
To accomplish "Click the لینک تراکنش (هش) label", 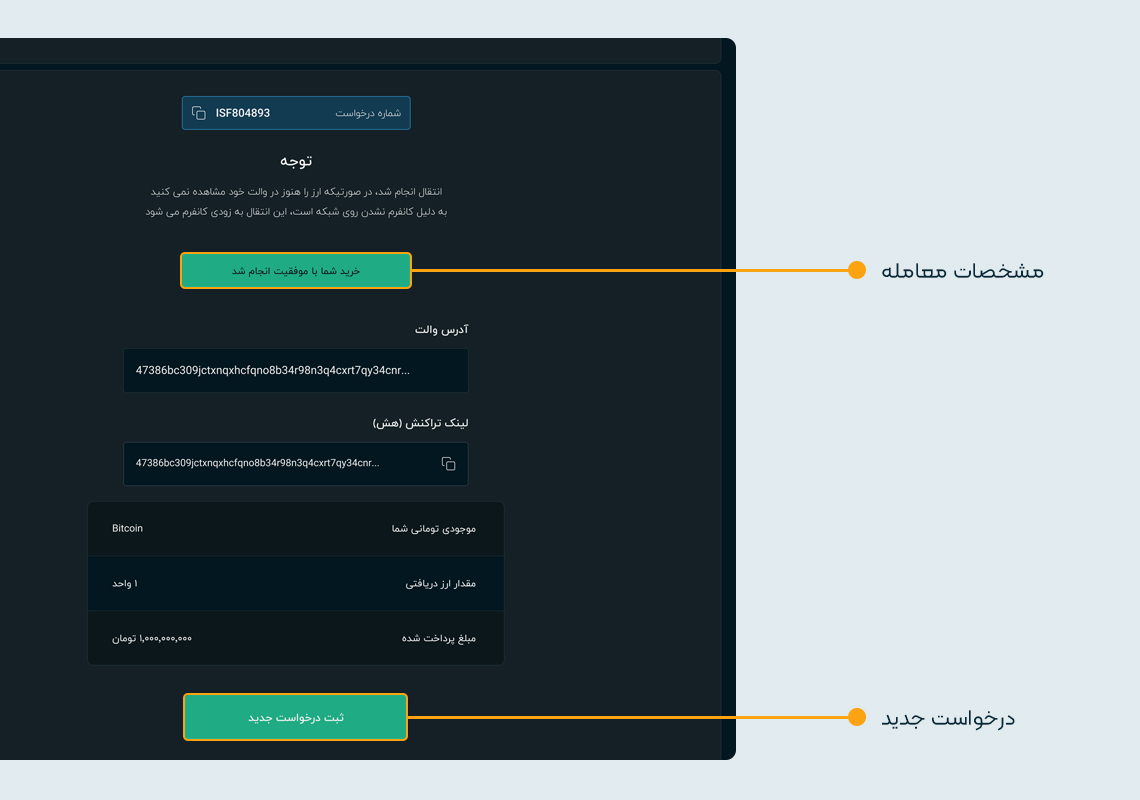I will 420,423.
